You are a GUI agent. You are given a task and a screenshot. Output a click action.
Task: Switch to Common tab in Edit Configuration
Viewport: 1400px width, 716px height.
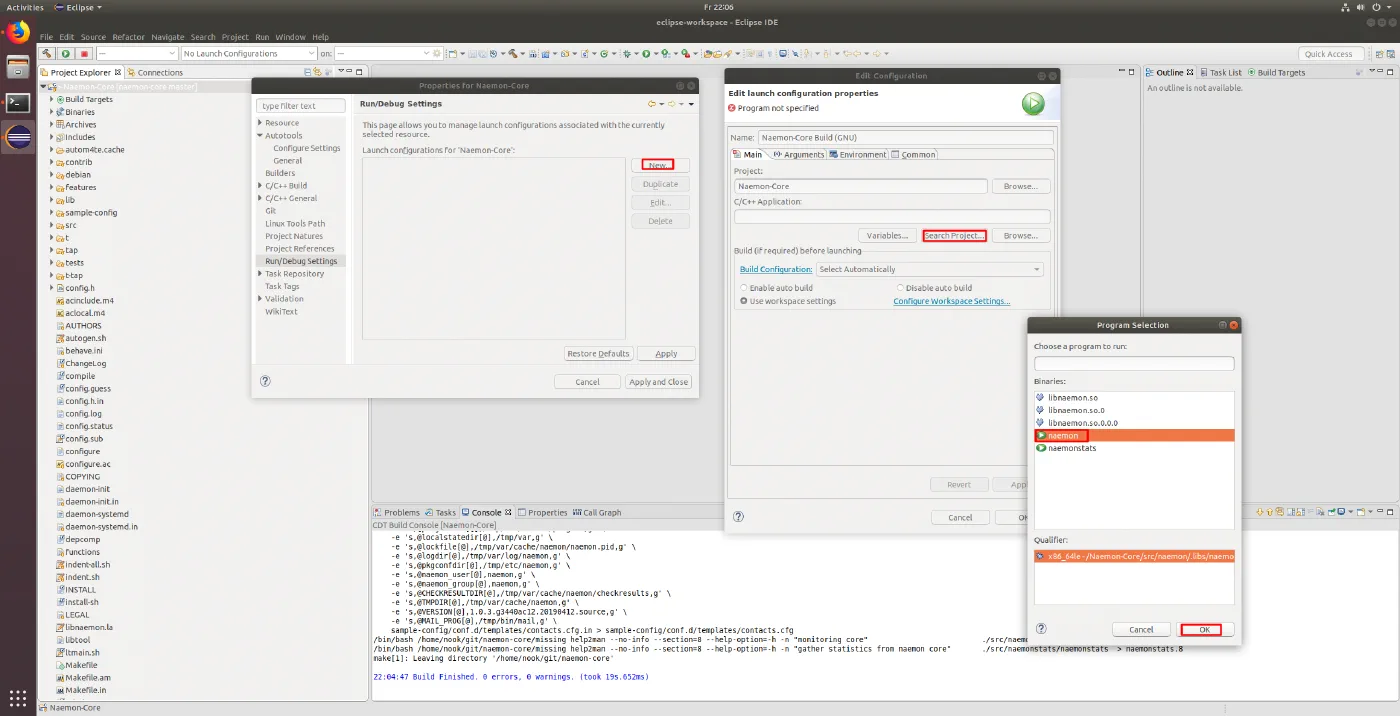pyautogui.click(x=914, y=154)
